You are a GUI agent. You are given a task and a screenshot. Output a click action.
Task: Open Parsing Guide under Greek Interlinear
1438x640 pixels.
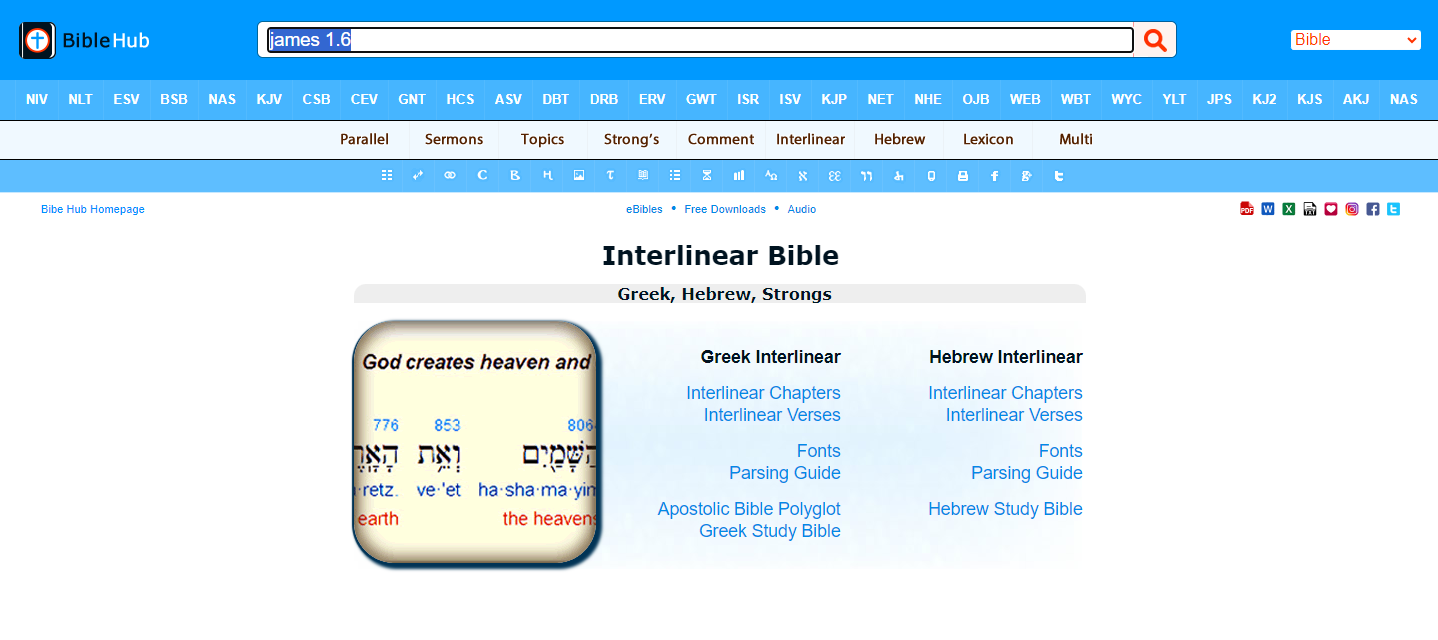point(785,473)
